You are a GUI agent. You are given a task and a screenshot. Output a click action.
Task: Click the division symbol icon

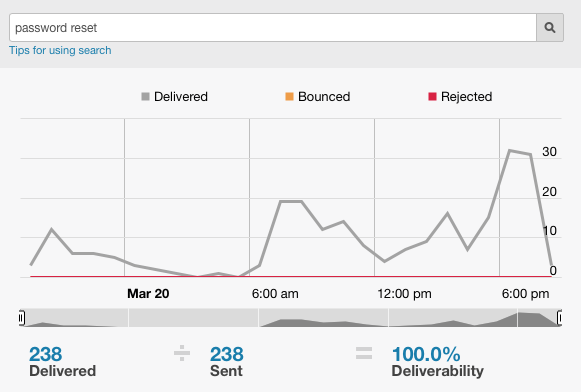[x=182, y=353]
